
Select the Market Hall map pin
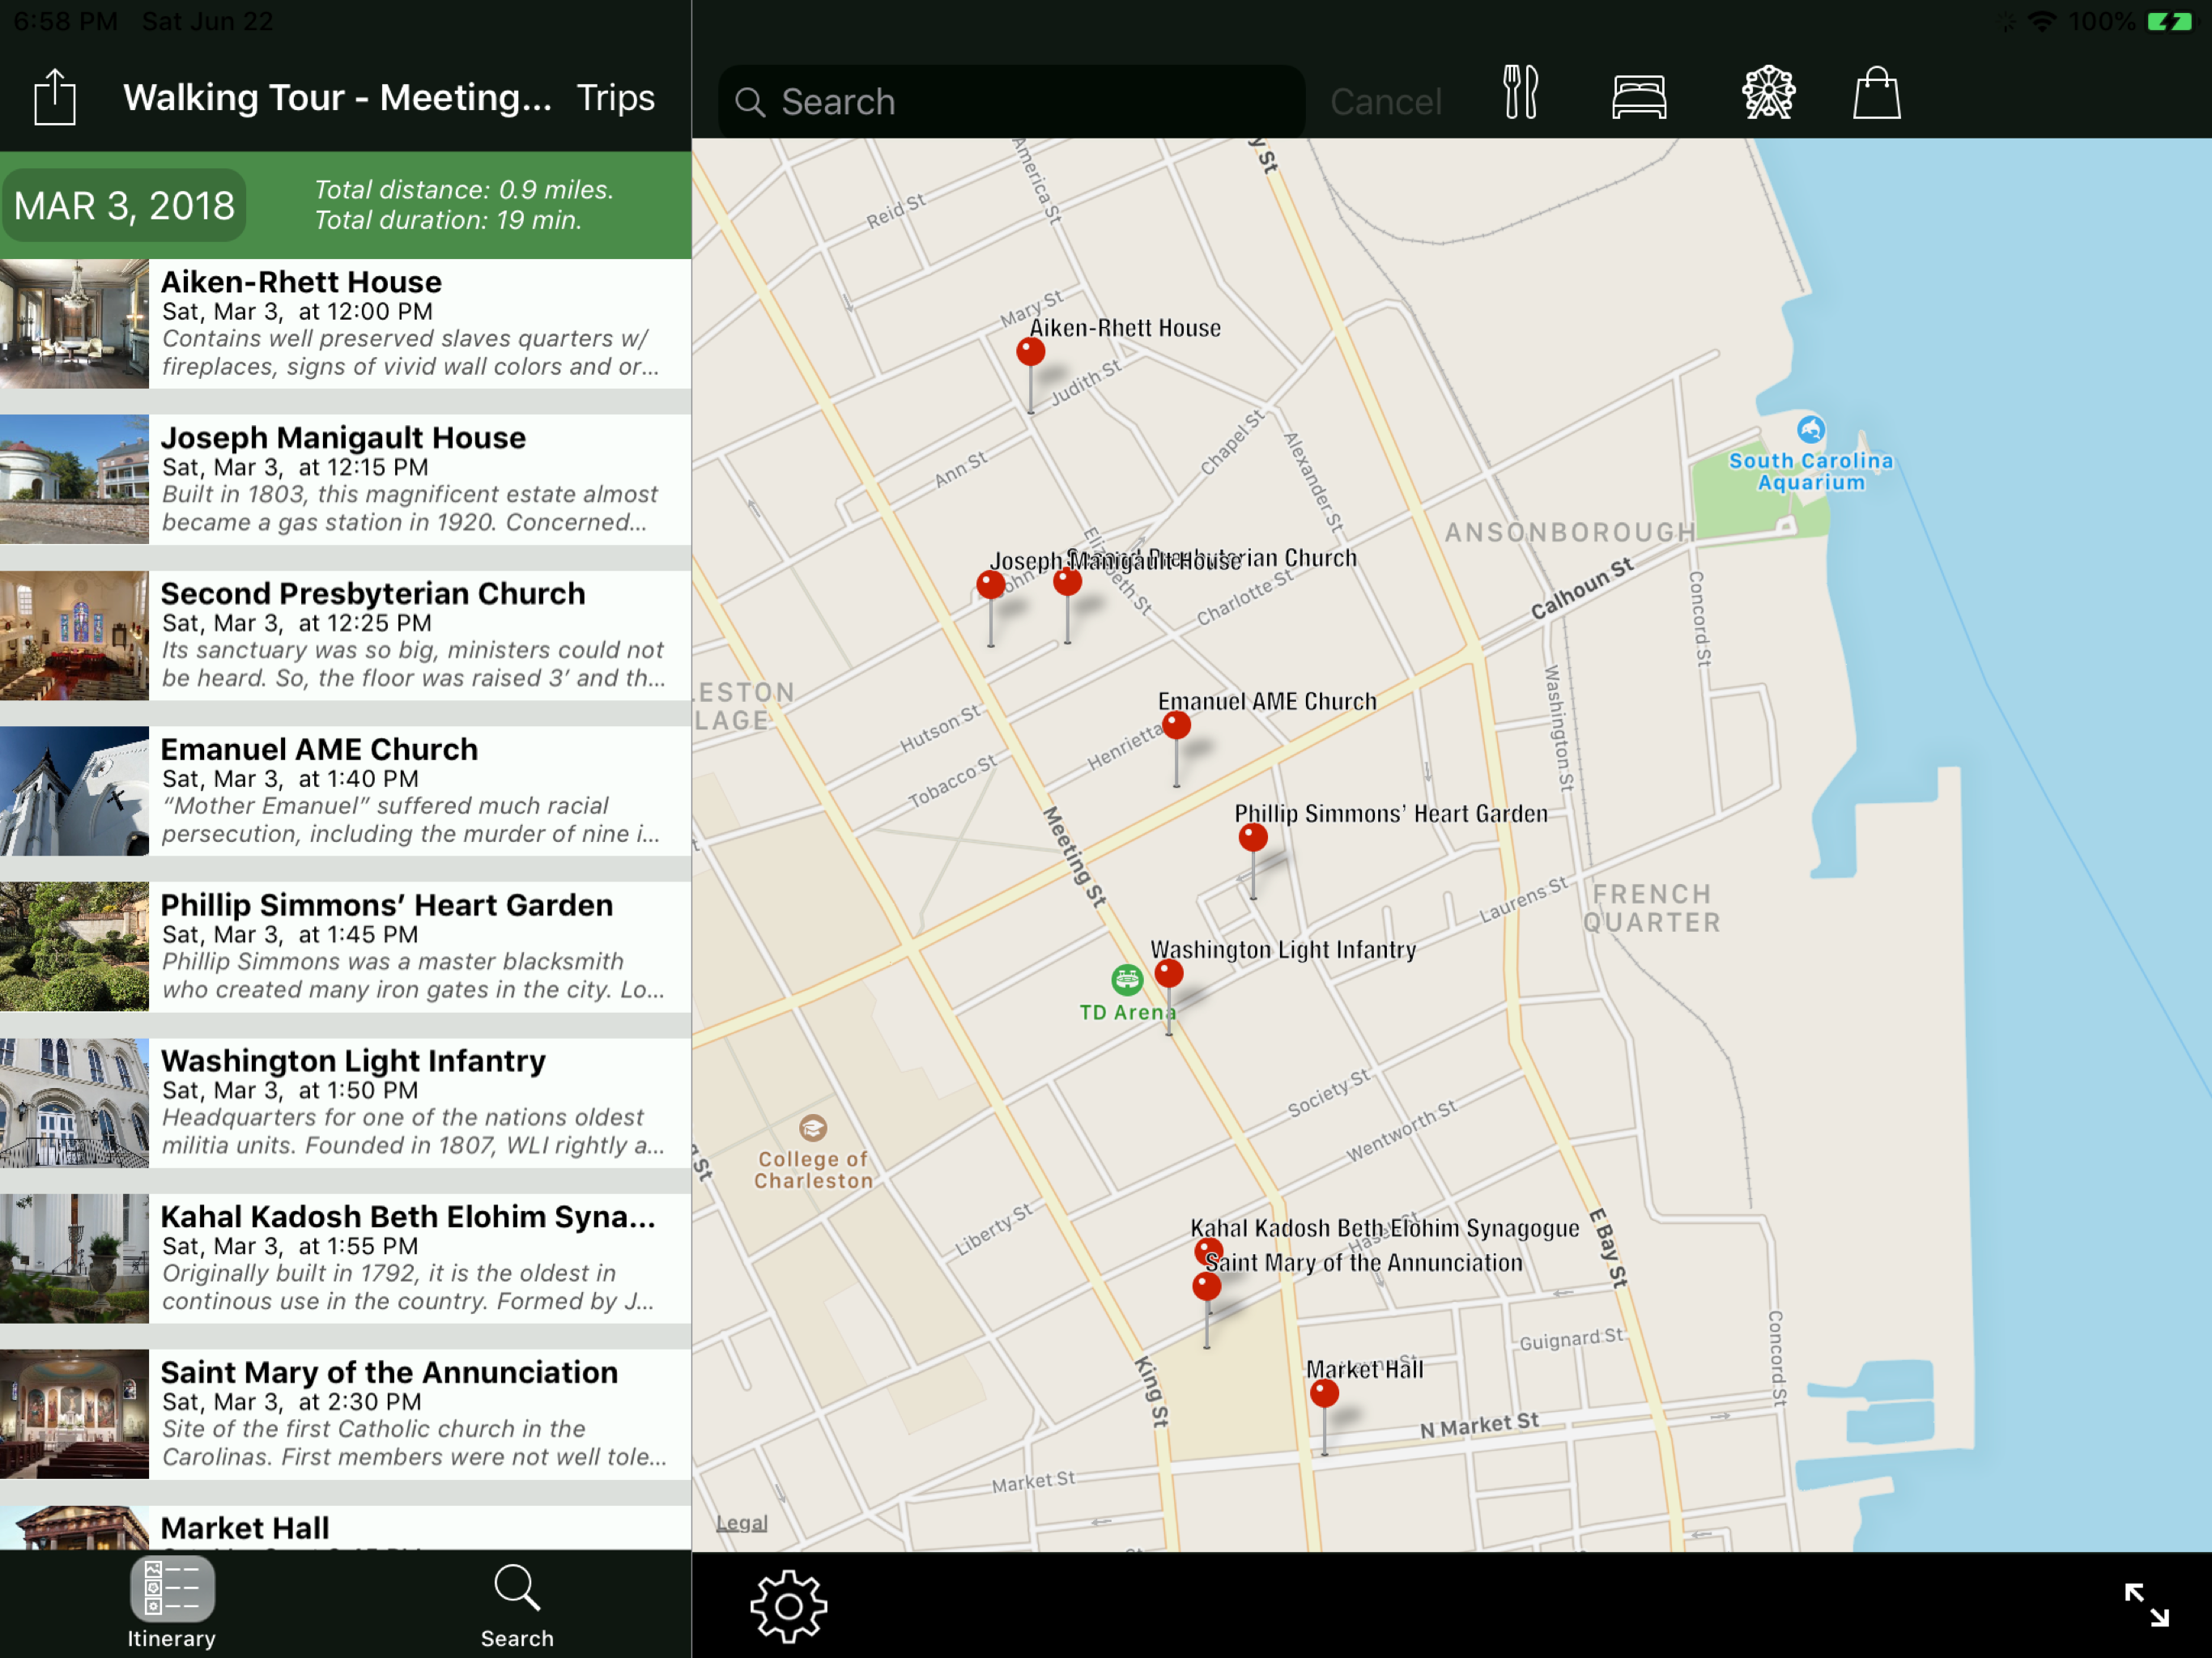pyautogui.click(x=1324, y=1393)
